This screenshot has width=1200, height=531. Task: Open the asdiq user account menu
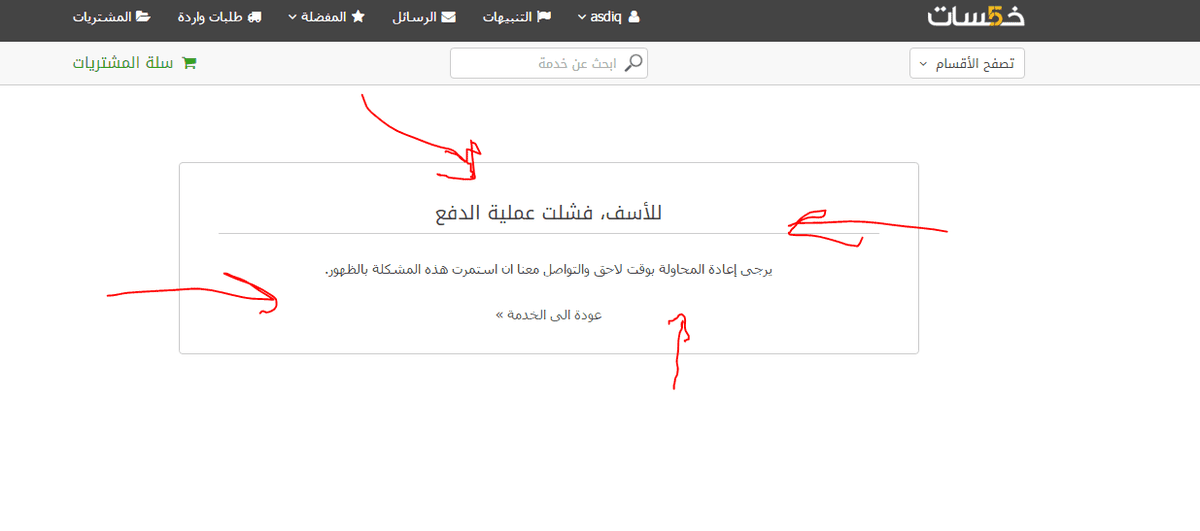pos(608,17)
